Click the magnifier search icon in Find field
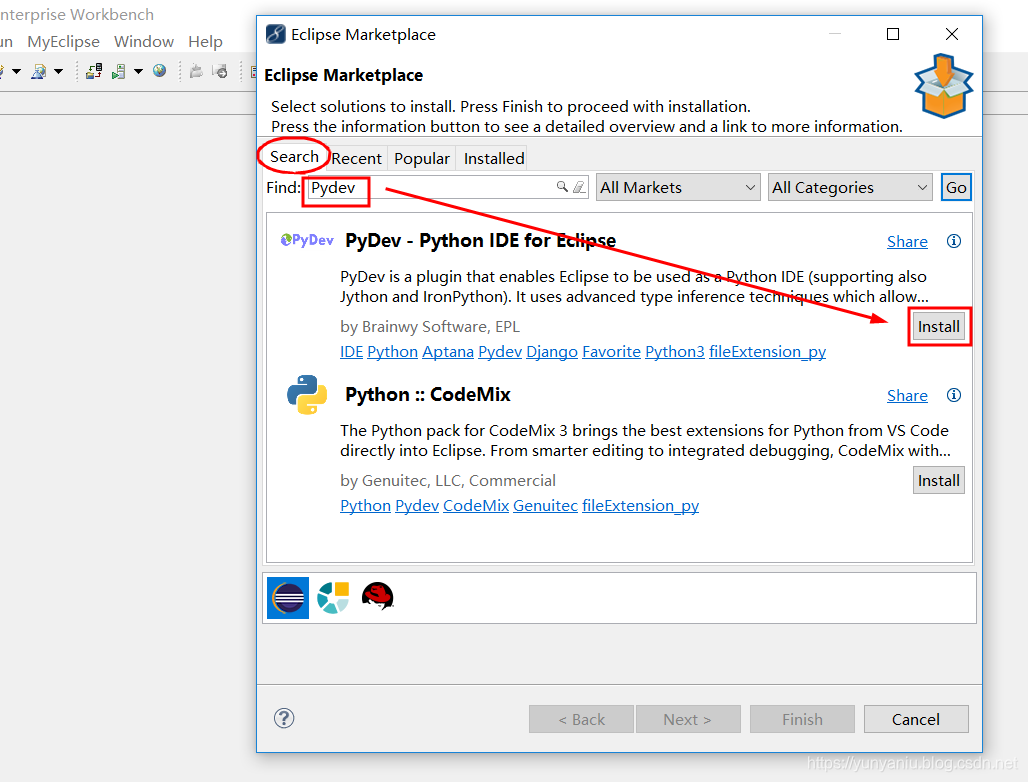 (562, 187)
